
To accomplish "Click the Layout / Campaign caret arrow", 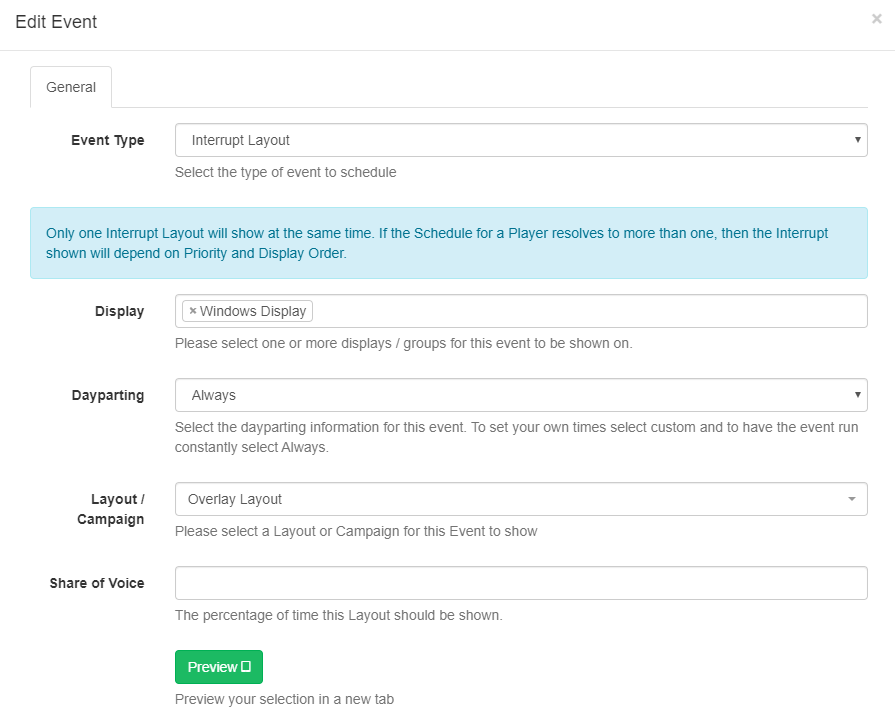I will (852, 499).
